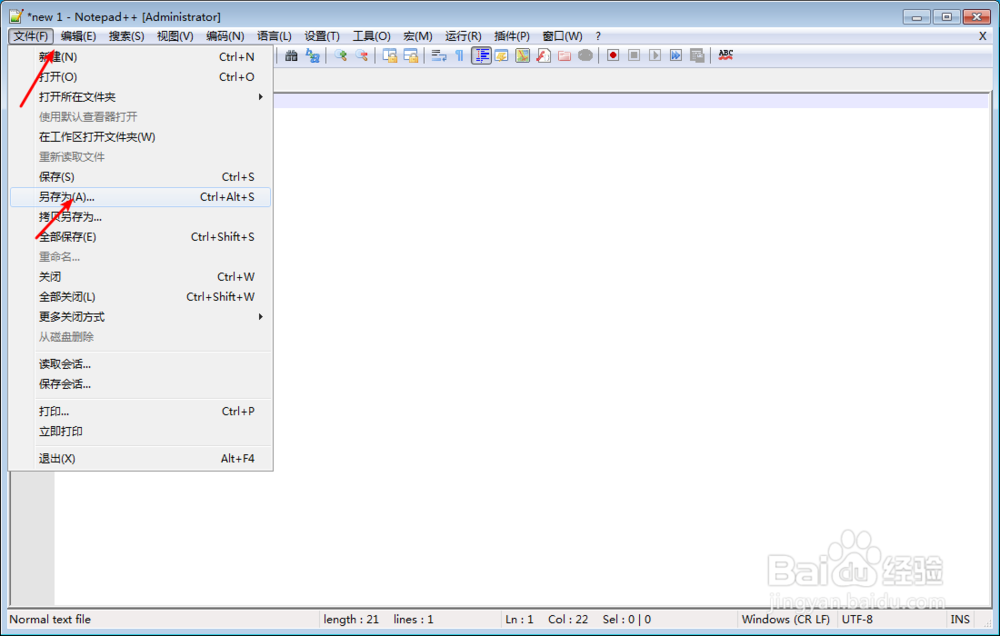Open the 语言(L) menu
1000x636 pixels.
[x=274, y=36]
